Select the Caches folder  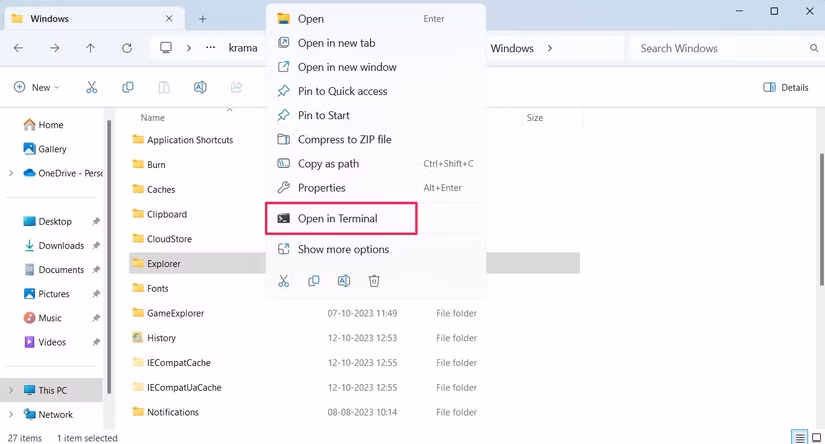(x=154, y=189)
